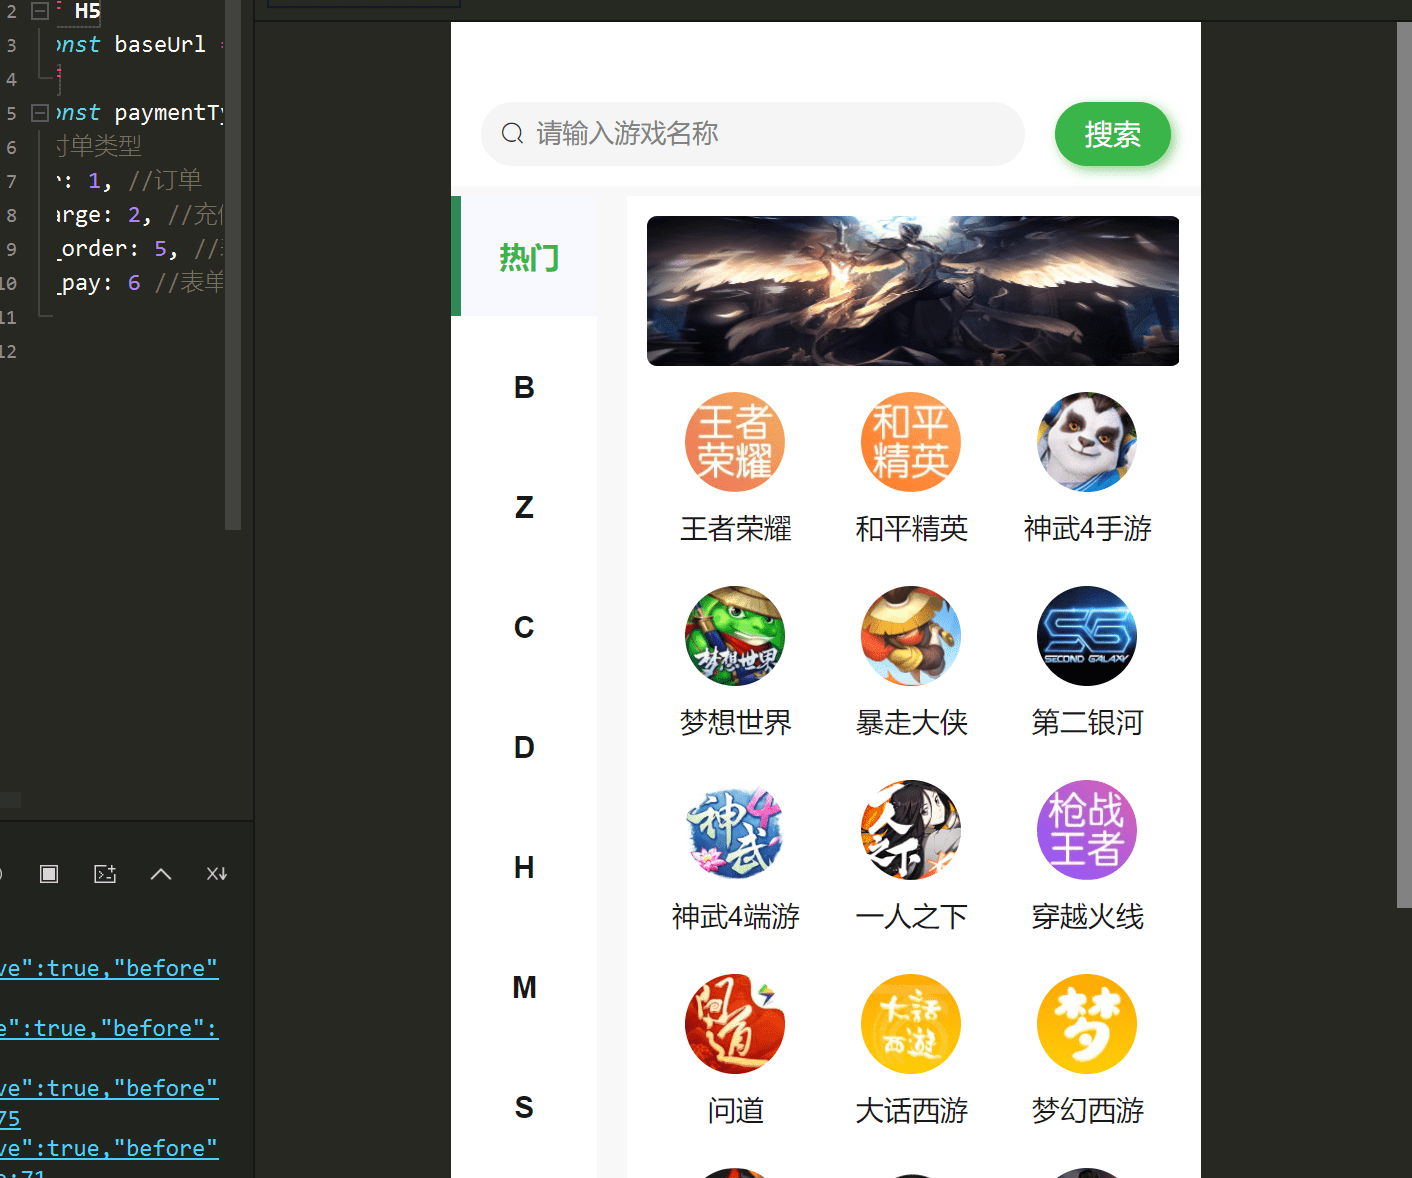Image resolution: width=1412 pixels, height=1178 pixels.
Task: Open the 暴走大侠 game icon
Action: (x=911, y=636)
